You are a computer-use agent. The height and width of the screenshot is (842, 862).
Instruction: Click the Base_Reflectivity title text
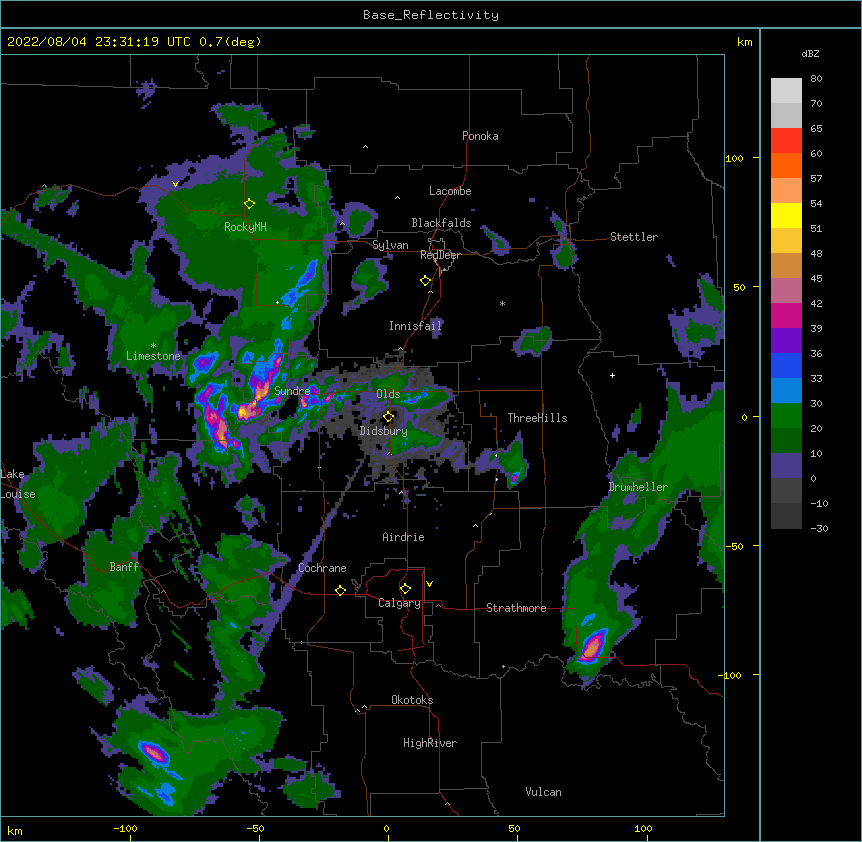(431, 15)
